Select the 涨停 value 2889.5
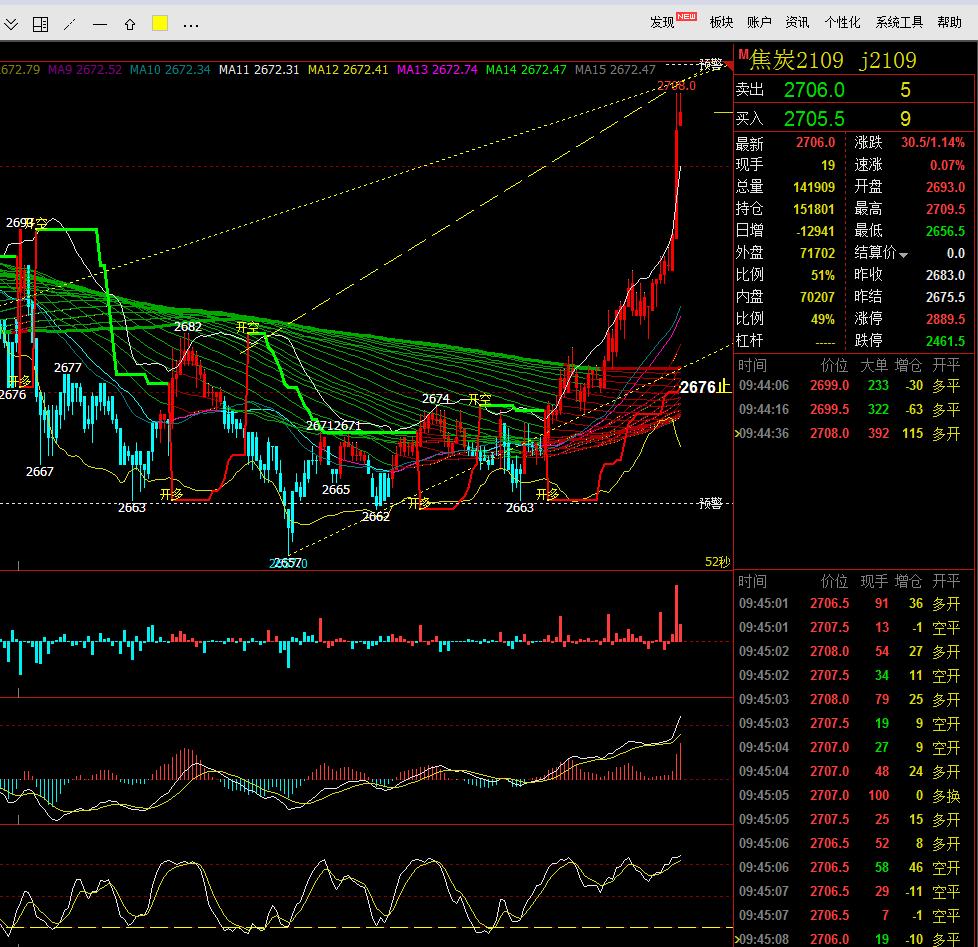Screen dimensions: 978x947 tap(945, 319)
